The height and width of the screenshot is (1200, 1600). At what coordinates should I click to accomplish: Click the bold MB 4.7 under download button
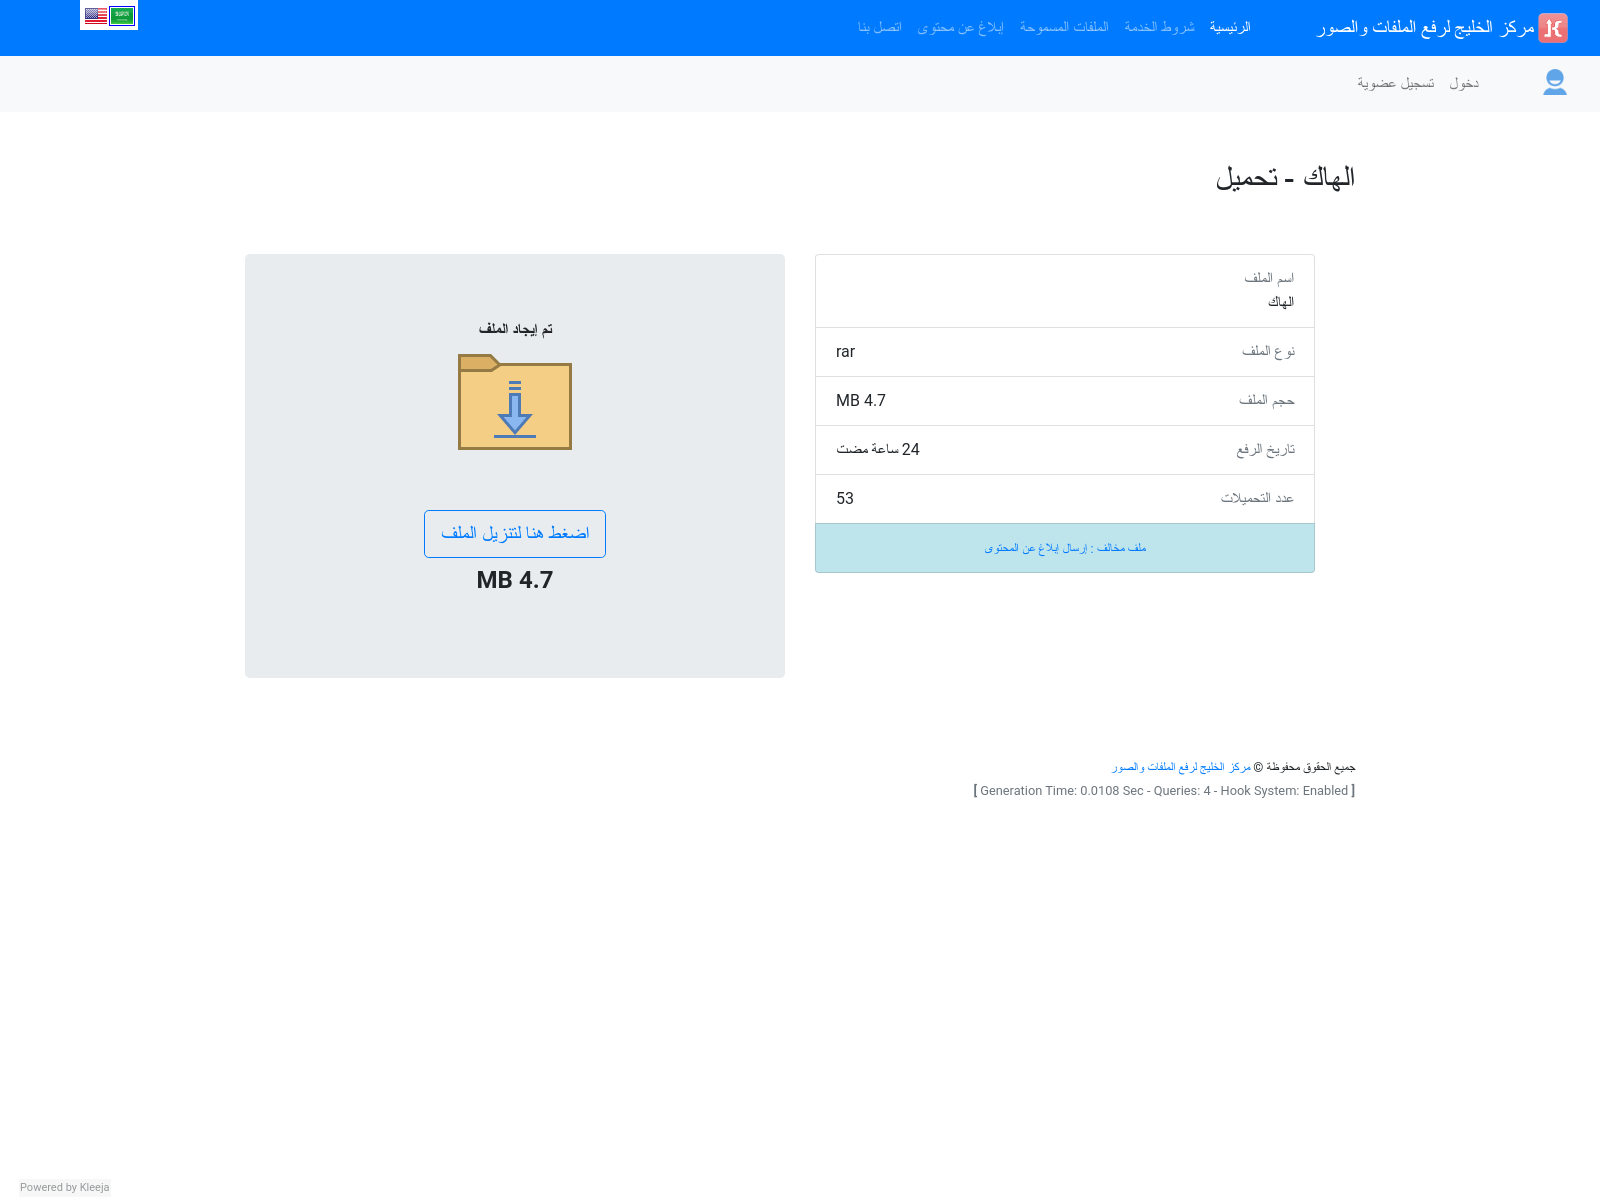(x=515, y=580)
